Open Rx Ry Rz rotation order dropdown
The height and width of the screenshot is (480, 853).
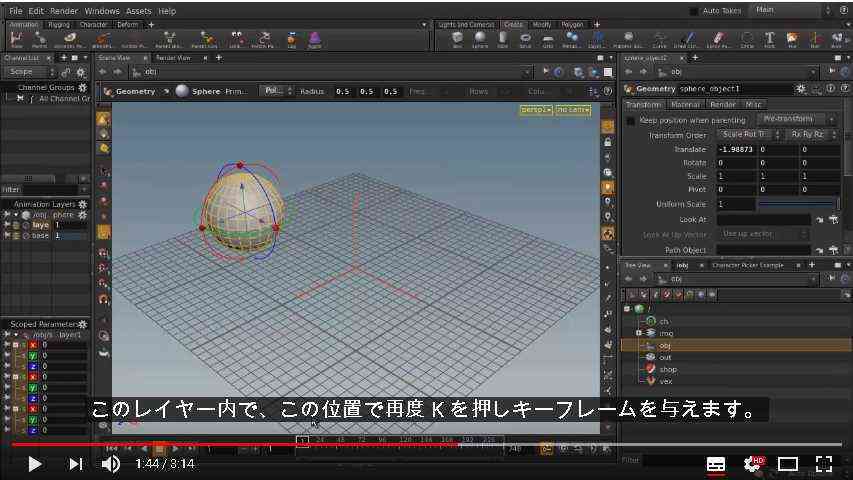(812, 134)
